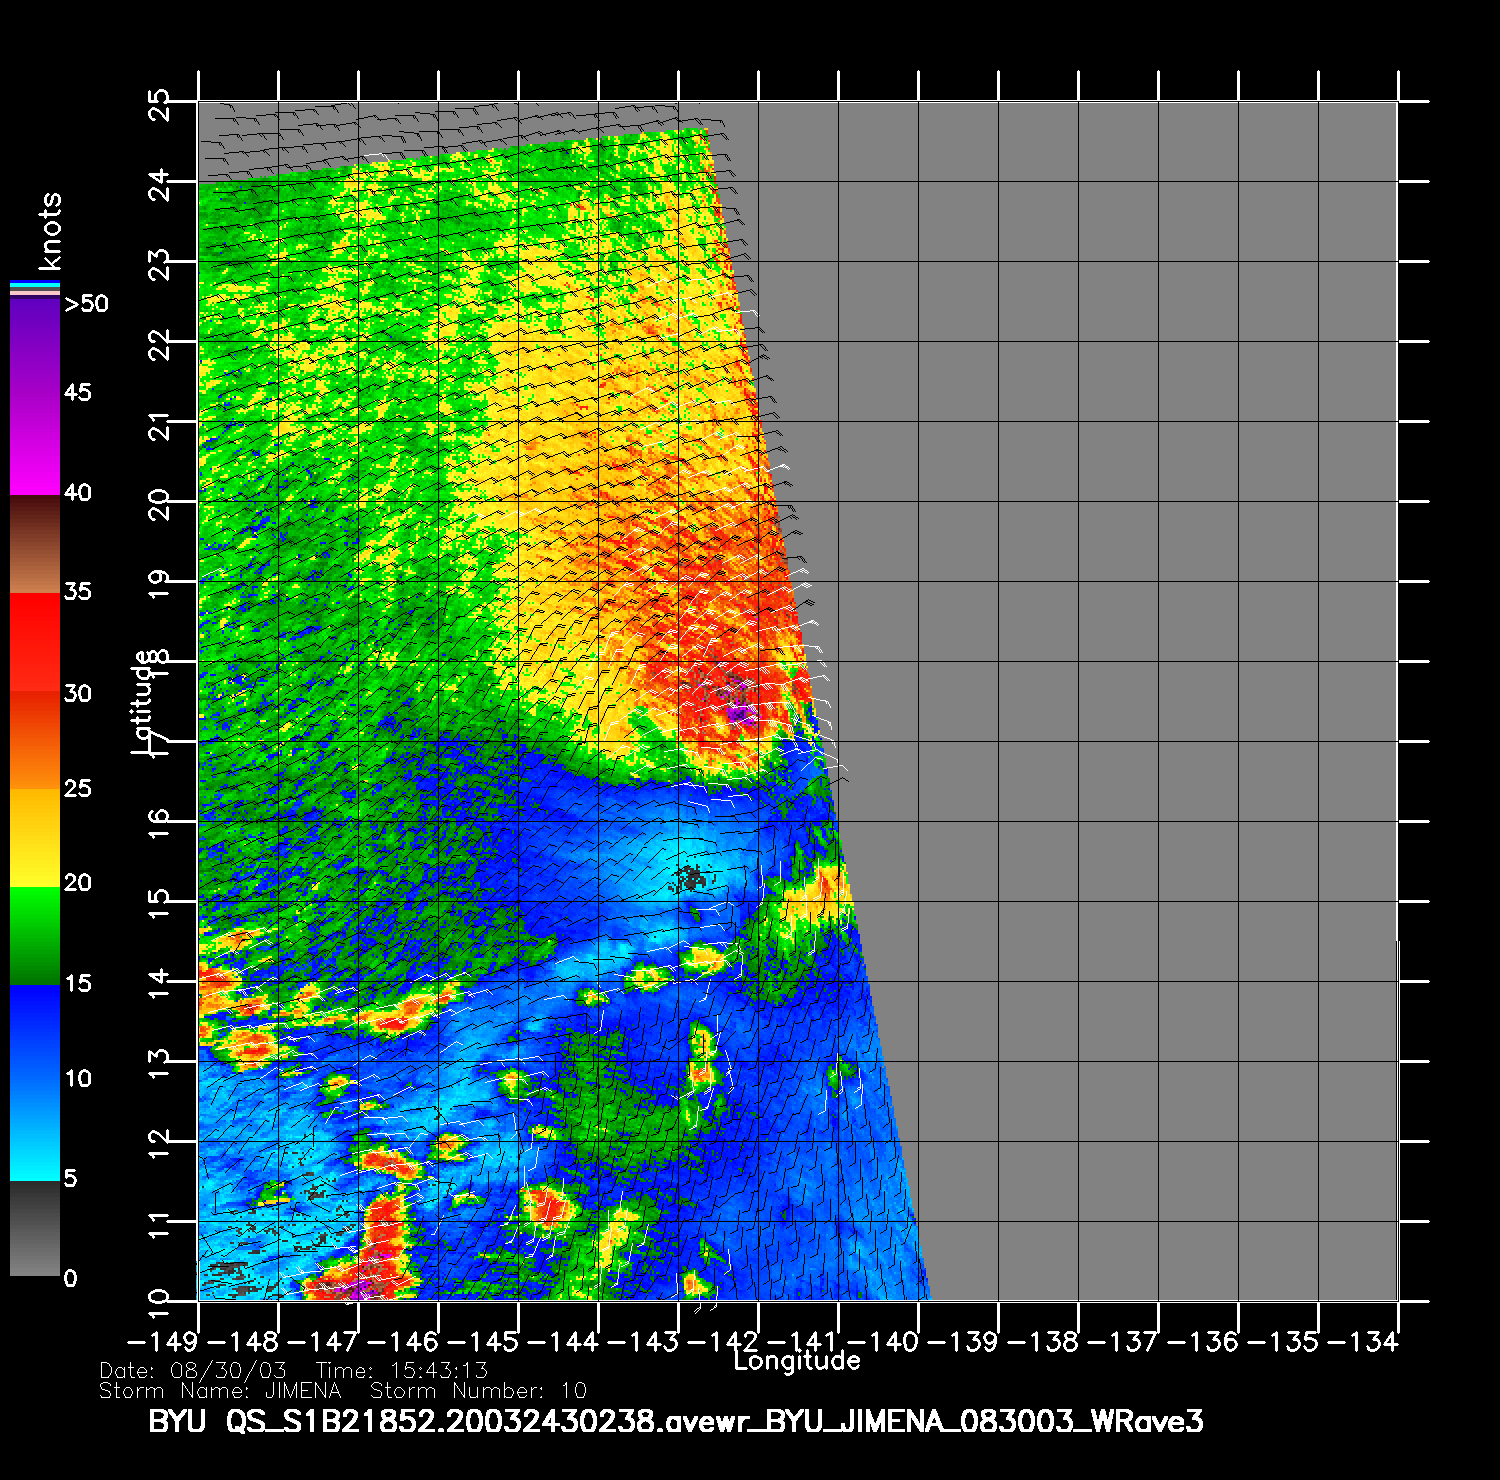1500x1480 pixels.
Task: Pick the yellow 20–25 knots legend band
Action: click(35, 837)
